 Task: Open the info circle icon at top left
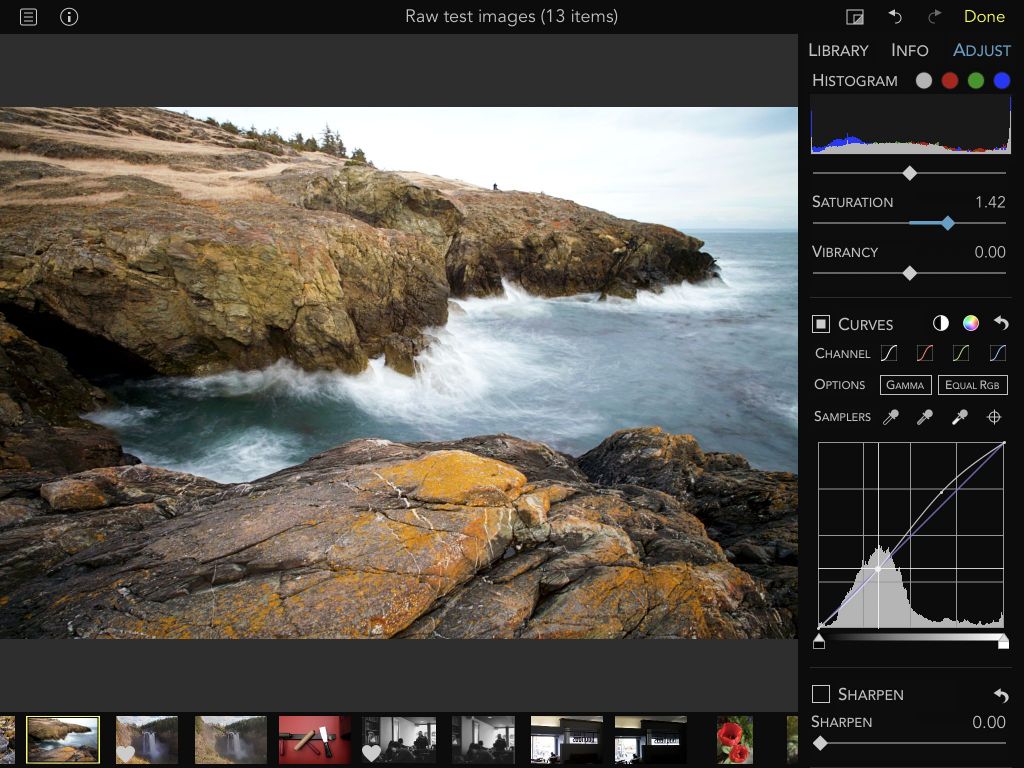[69, 17]
